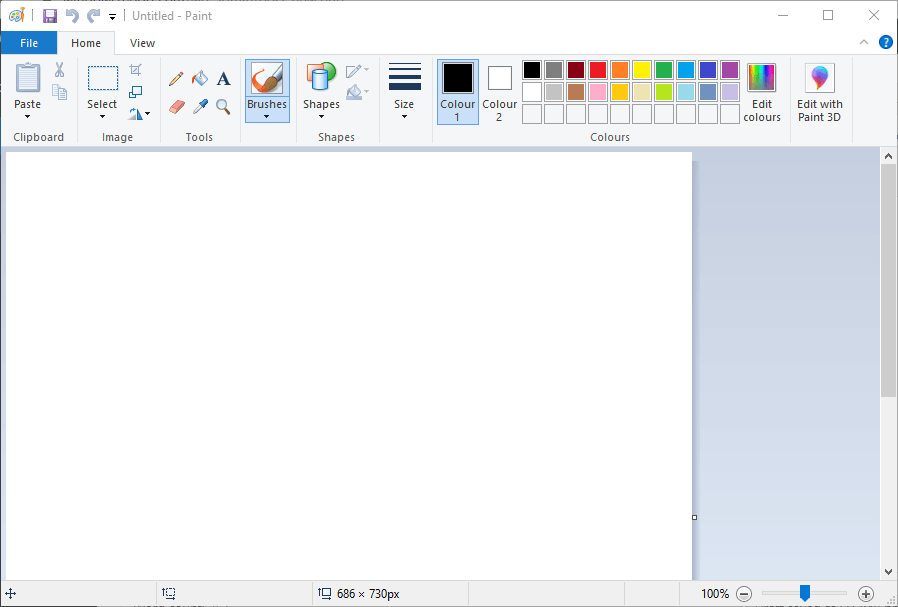898x607 pixels.
Task: Click Edit with Paint 3D button
Action: (820, 91)
